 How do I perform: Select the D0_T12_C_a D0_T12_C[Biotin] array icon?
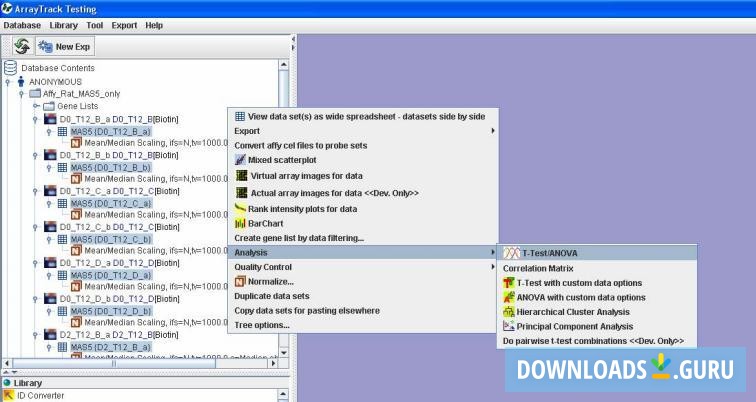(50, 191)
